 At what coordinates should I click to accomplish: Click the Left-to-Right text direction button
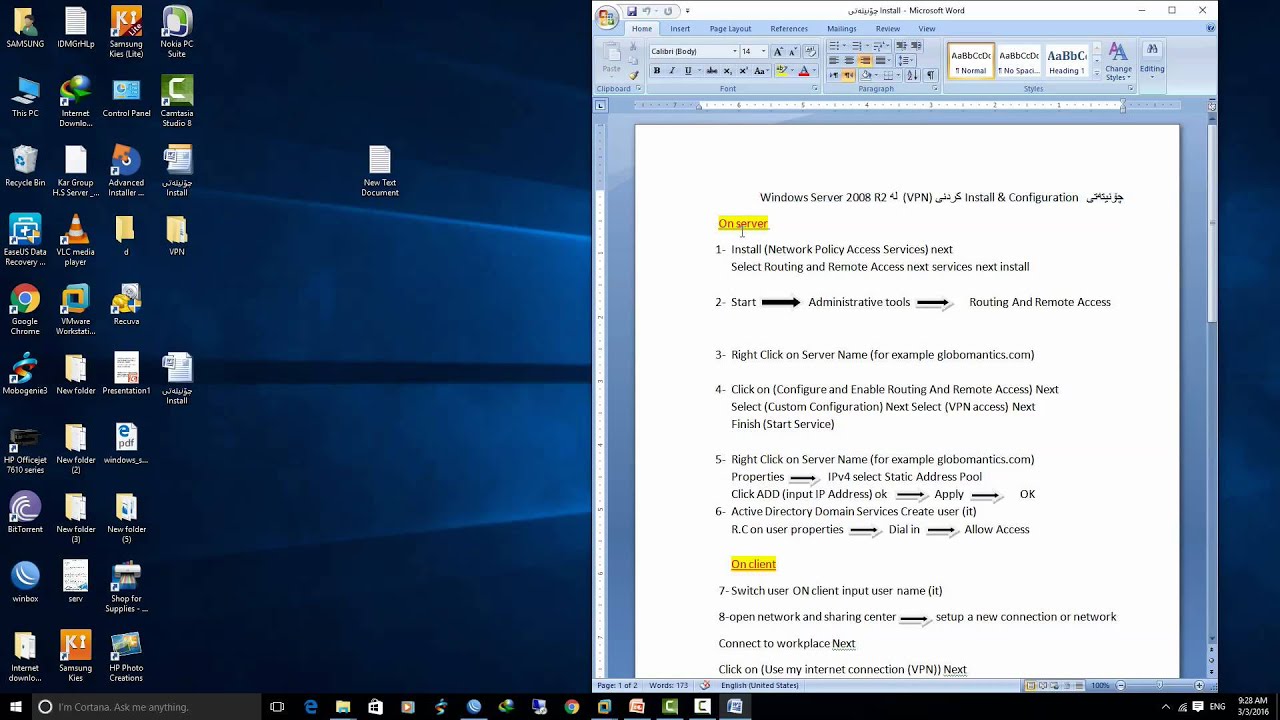(834, 75)
